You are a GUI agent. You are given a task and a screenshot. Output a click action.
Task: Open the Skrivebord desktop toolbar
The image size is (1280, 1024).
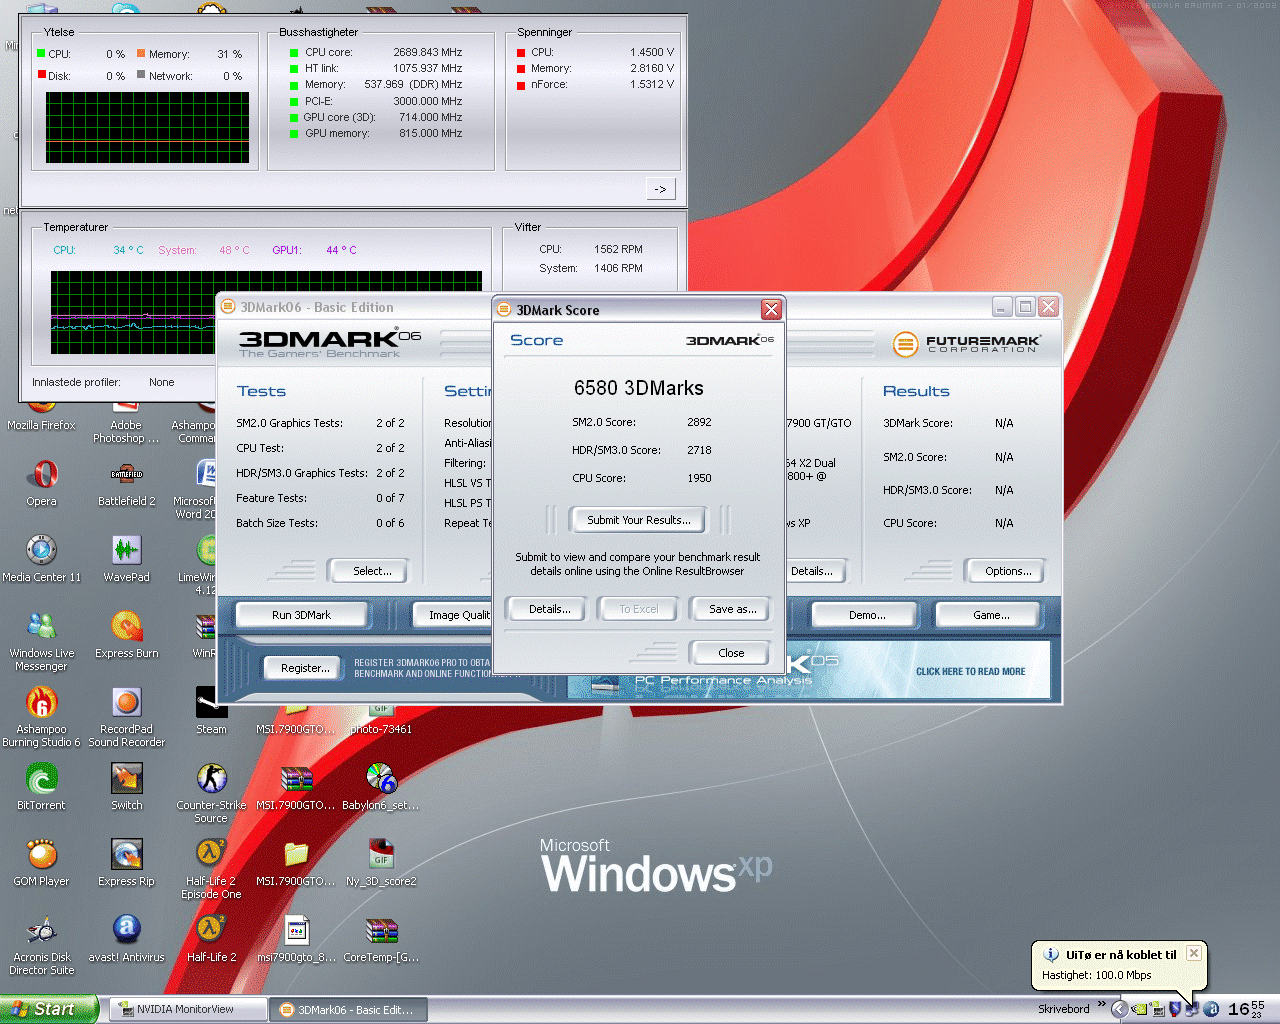pos(1063,1009)
